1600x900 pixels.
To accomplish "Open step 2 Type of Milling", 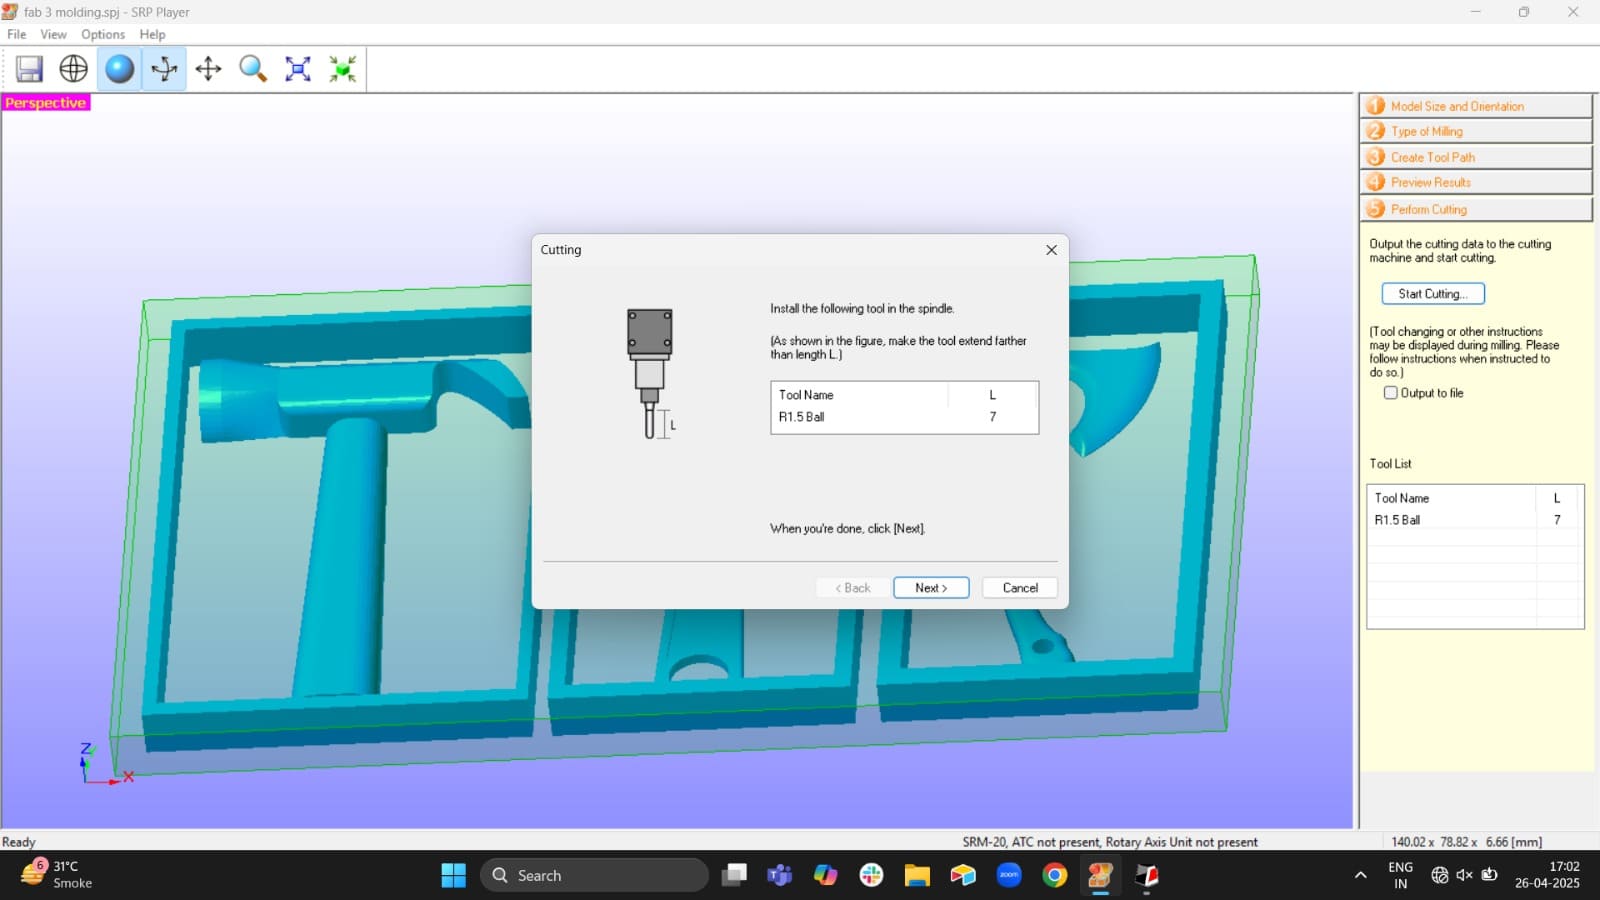I will tap(1475, 131).
